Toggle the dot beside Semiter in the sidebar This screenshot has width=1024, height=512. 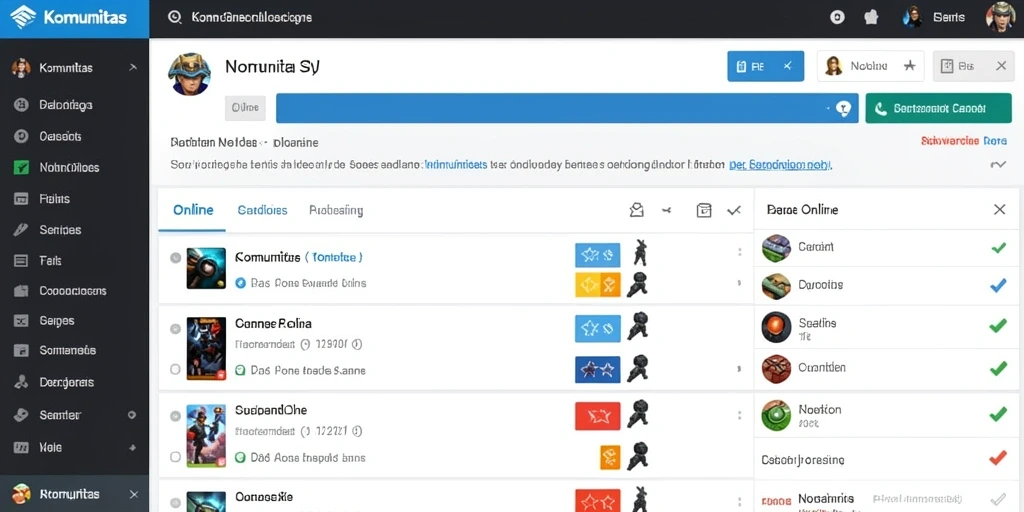point(132,415)
